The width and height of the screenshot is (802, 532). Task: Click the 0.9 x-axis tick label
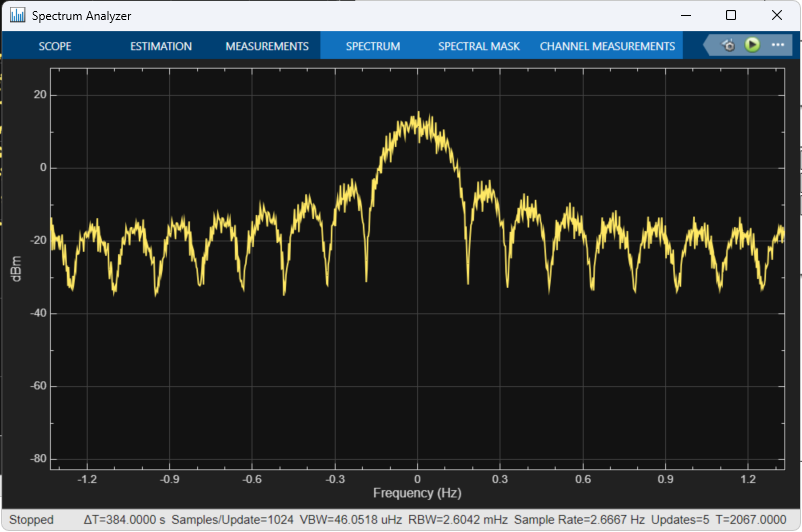pos(665,479)
